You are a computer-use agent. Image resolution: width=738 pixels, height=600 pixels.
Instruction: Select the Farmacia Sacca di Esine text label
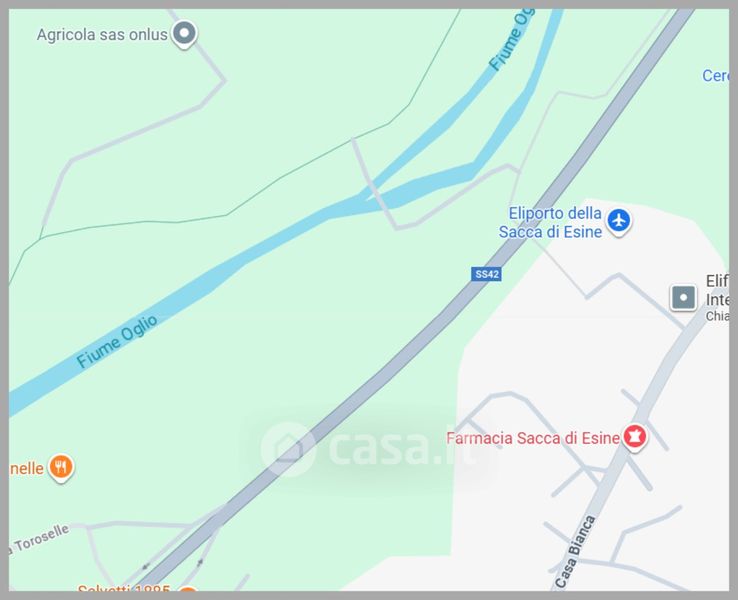[533, 438]
